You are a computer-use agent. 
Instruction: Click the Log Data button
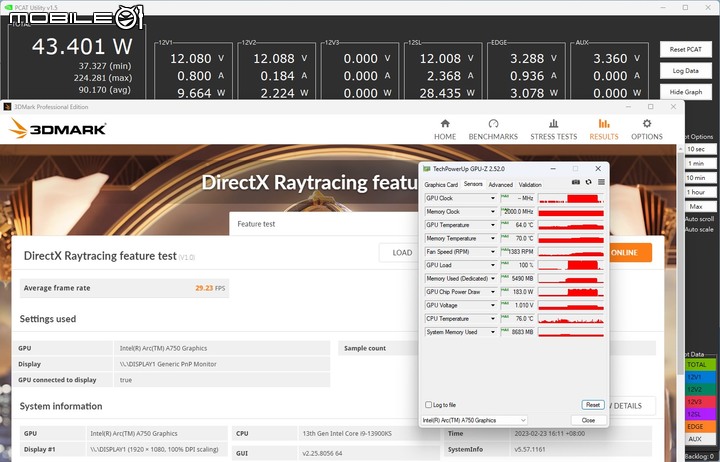coord(686,71)
